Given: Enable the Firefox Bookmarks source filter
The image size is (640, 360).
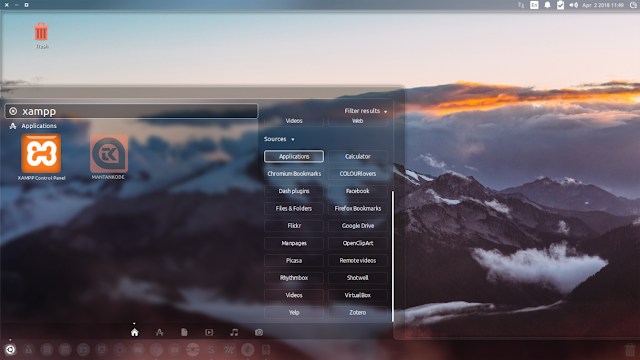Looking at the screenshot, I should pos(358,208).
